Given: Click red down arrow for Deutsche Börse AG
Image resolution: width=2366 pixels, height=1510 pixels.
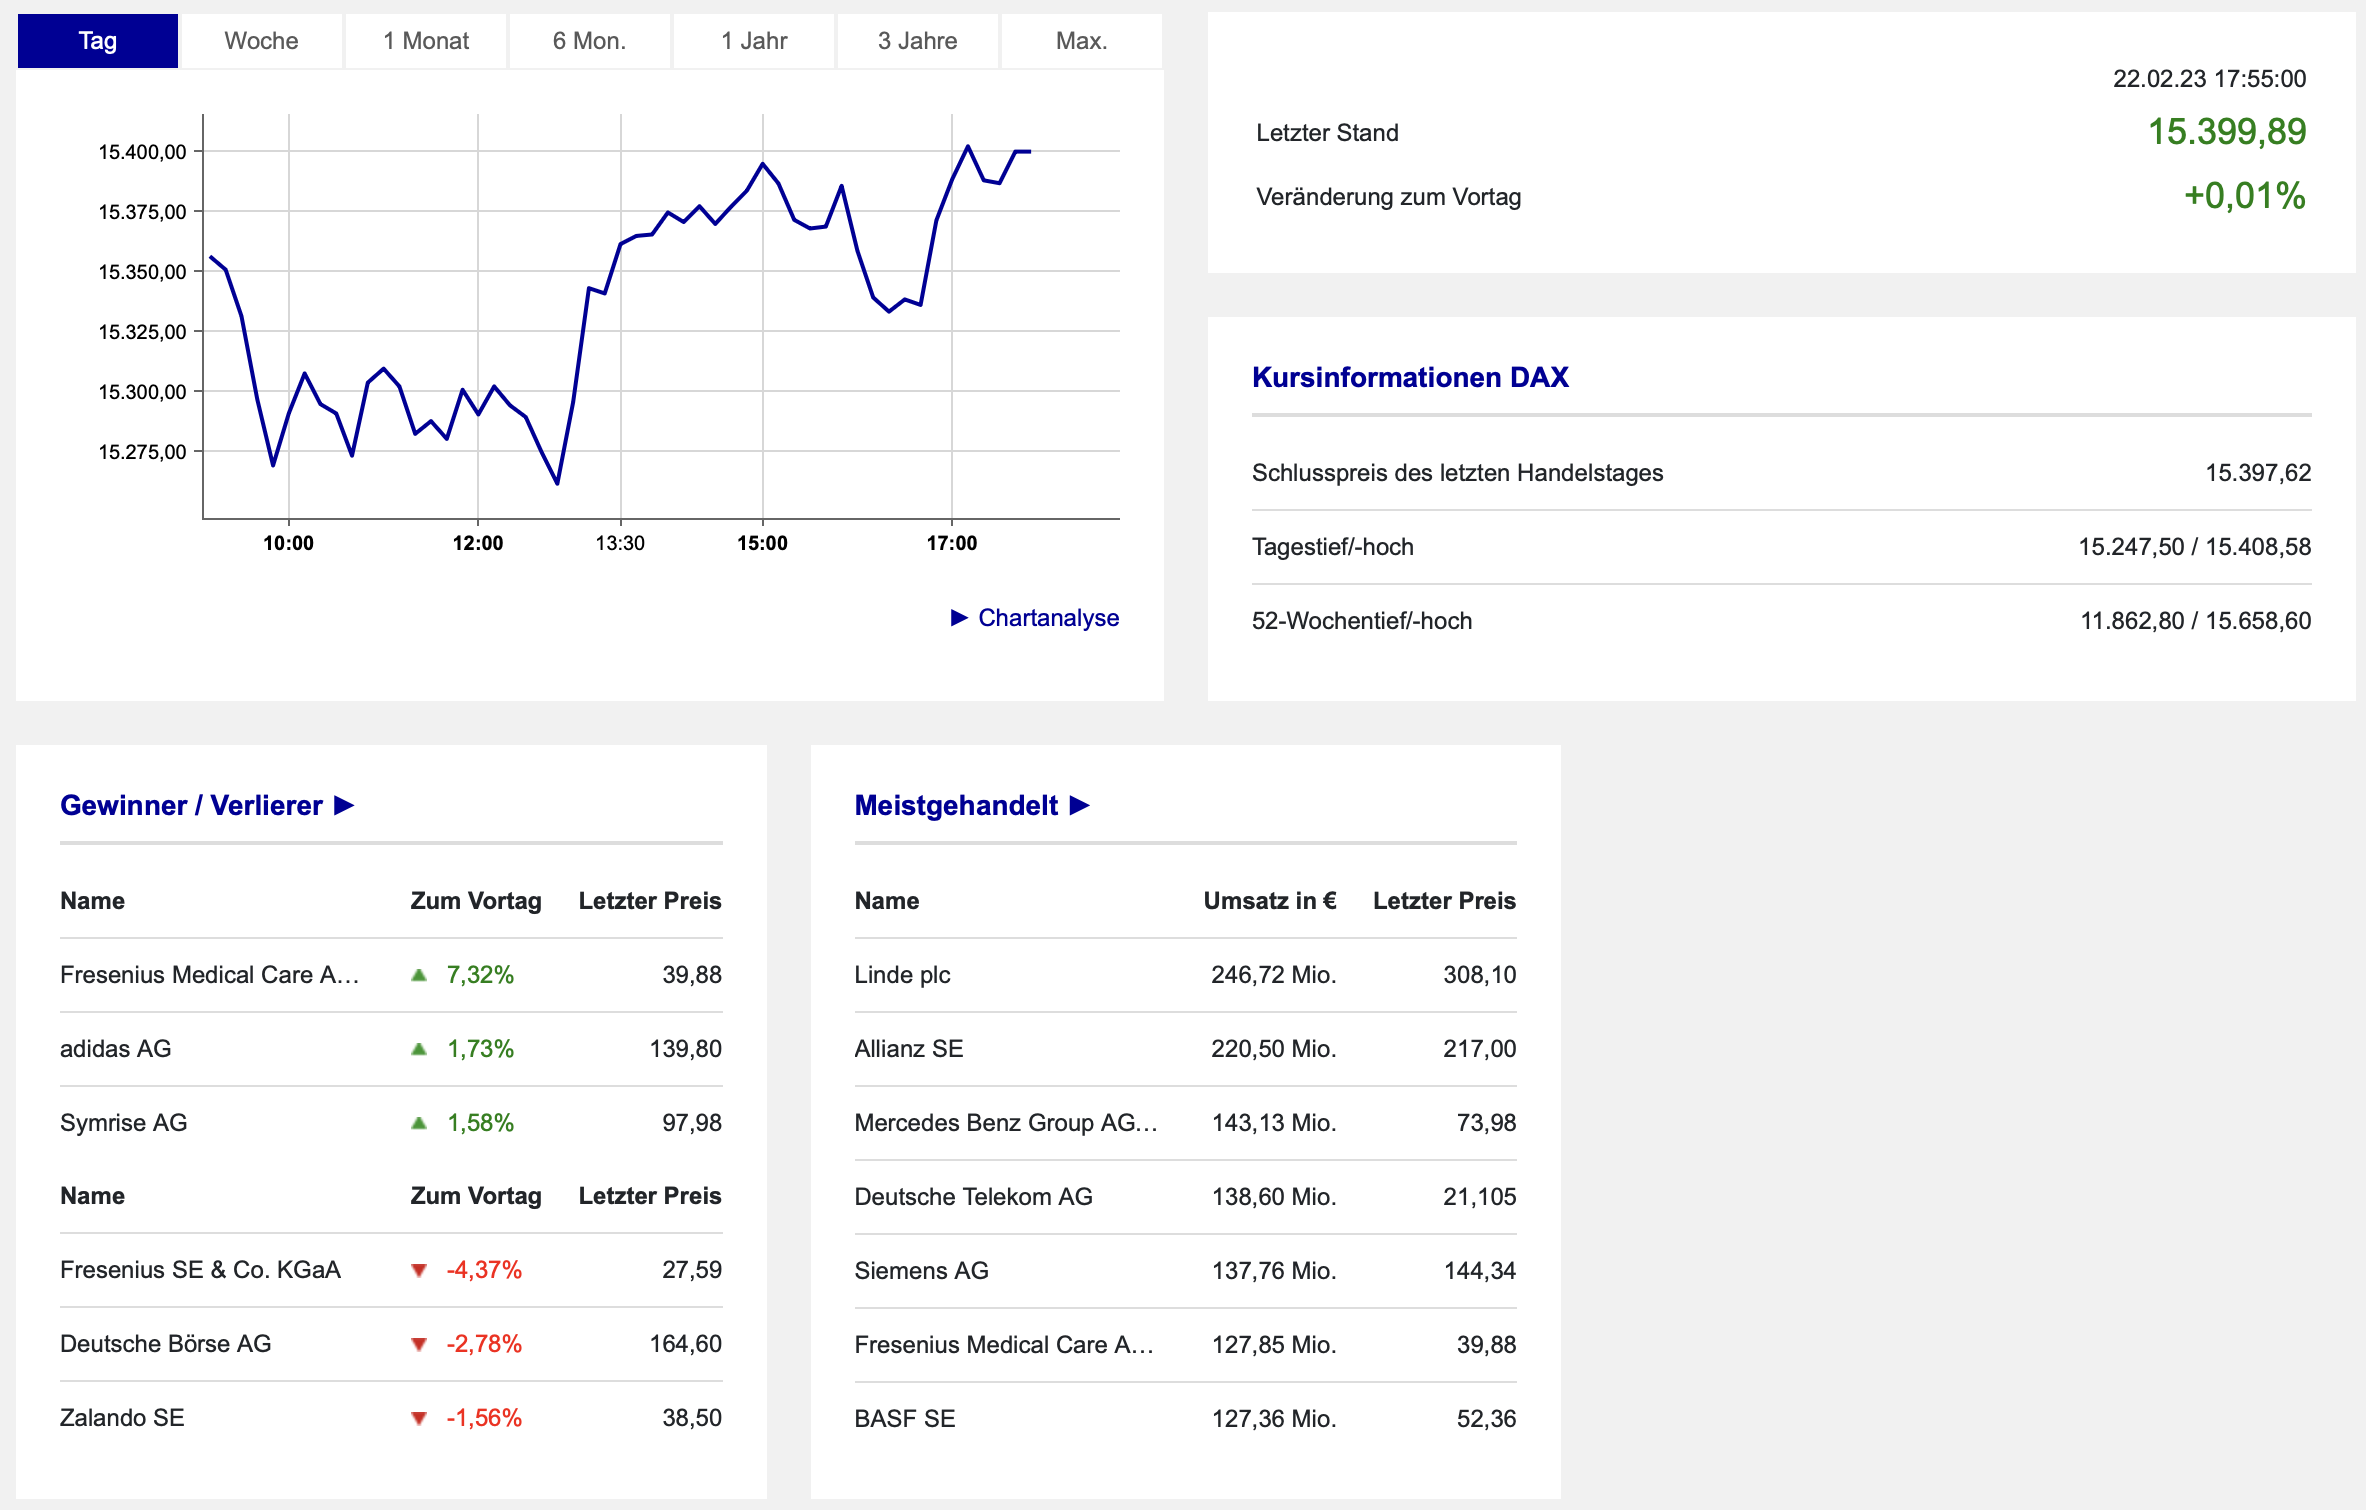Looking at the screenshot, I should click(x=419, y=1344).
